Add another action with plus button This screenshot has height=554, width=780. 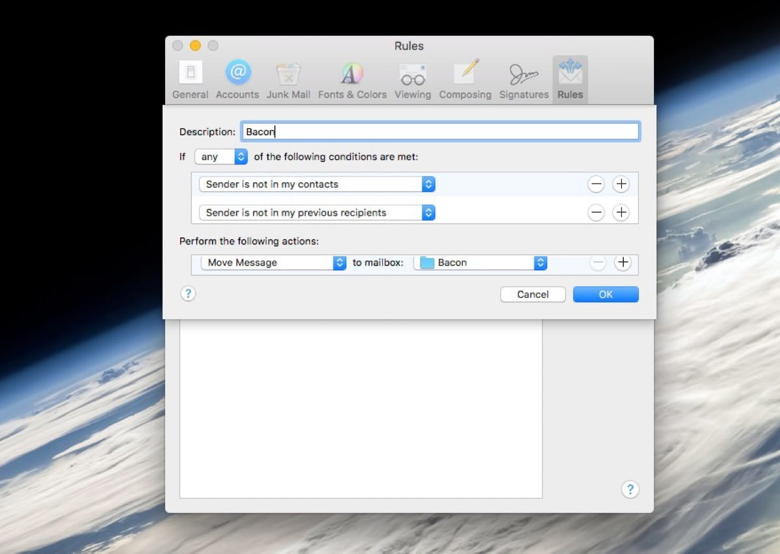(x=622, y=263)
